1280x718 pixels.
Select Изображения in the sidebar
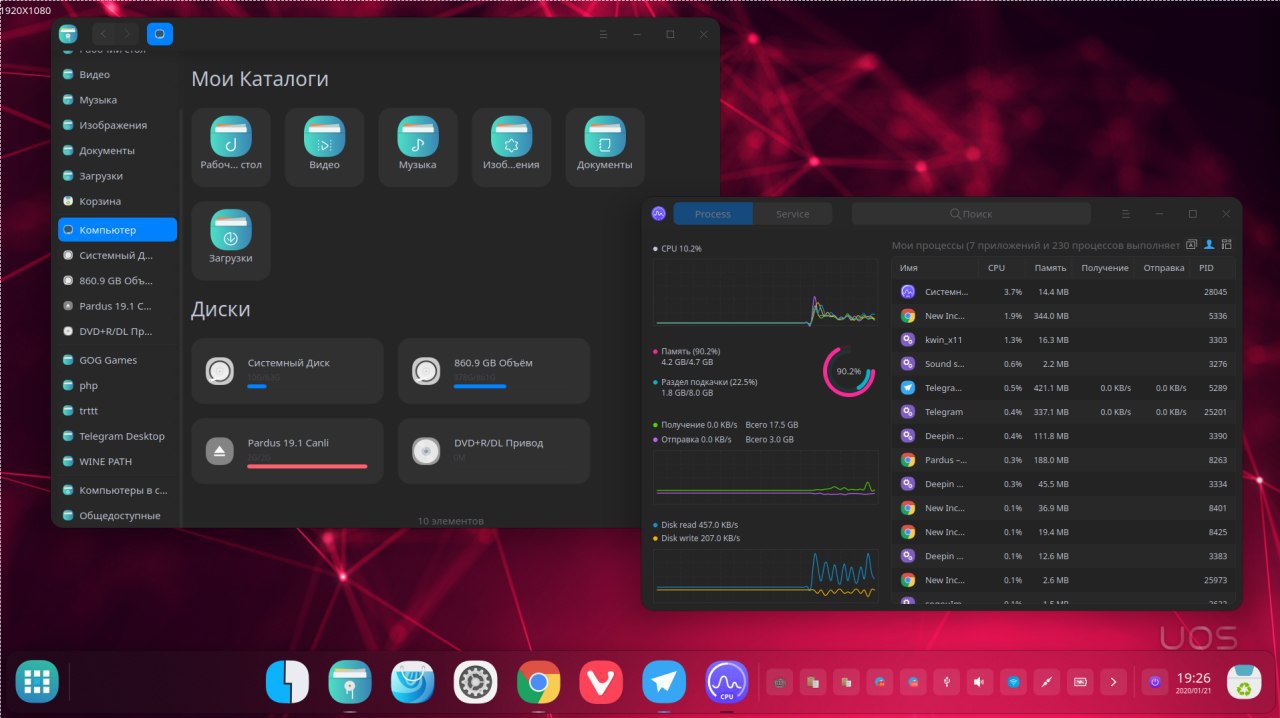tap(117, 125)
